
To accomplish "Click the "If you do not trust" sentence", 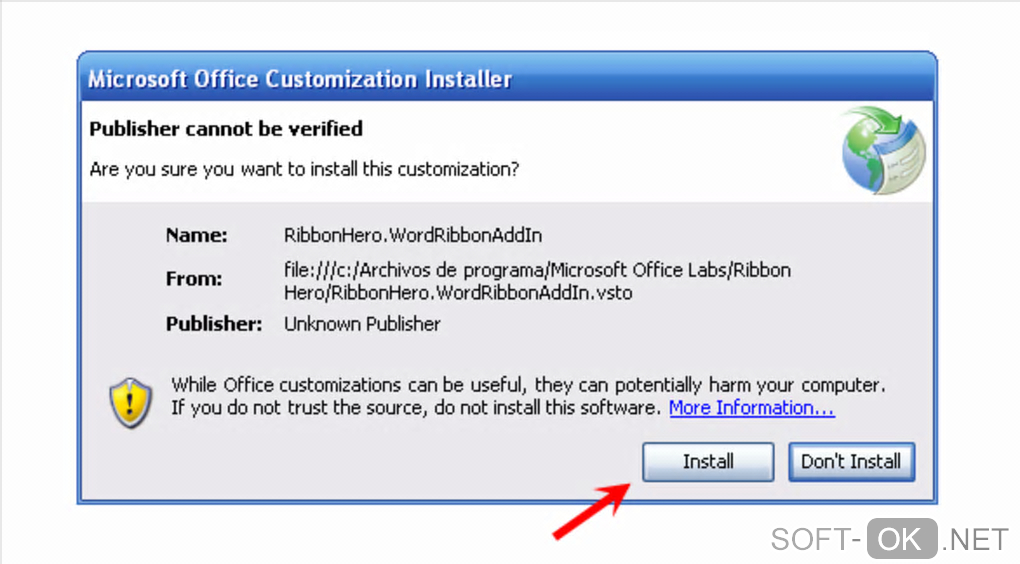I will coord(416,408).
